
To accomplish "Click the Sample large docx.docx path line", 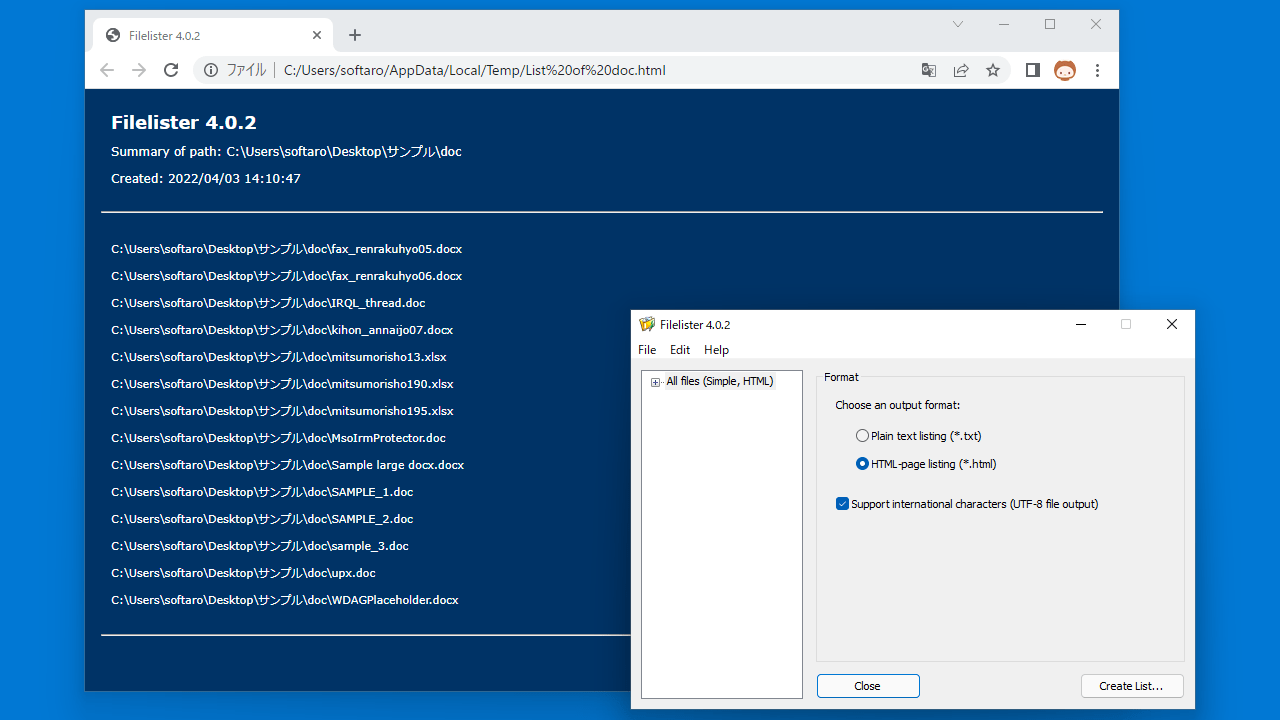I will [x=288, y=465].
